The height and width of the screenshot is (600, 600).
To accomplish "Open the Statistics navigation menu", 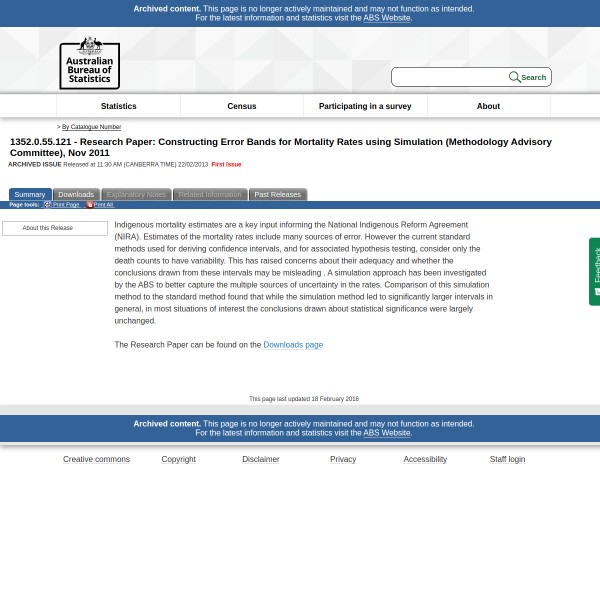I will (x=118, y=106).
